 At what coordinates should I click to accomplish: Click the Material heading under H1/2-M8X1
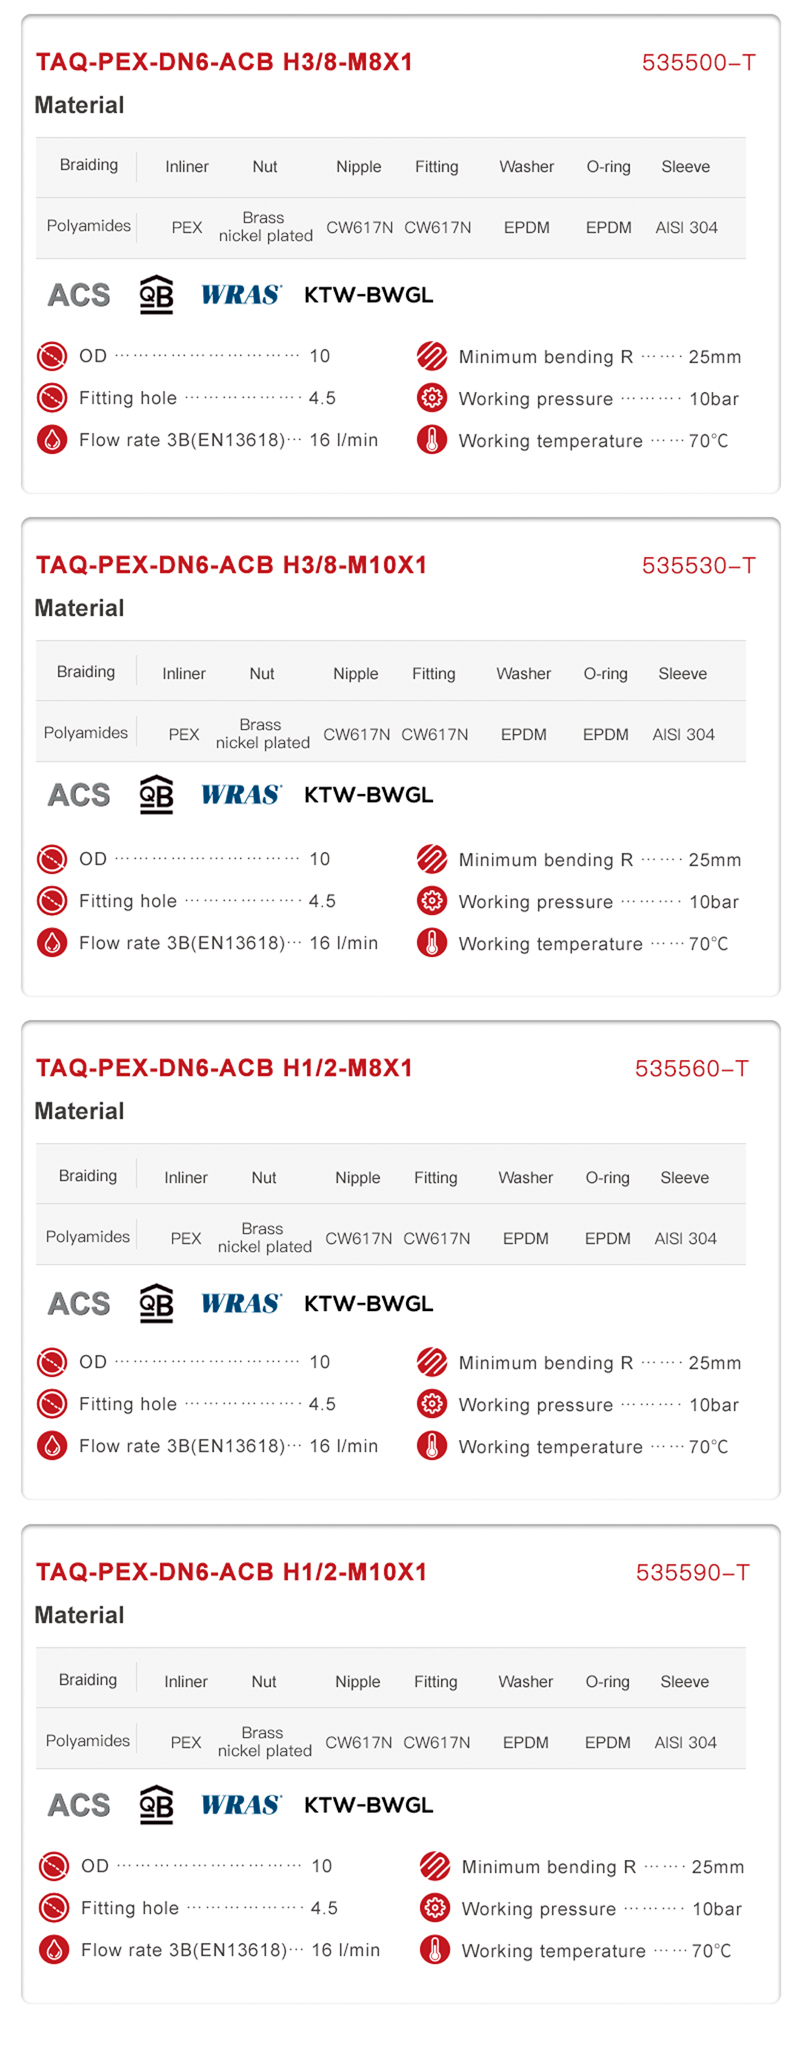79,1111
